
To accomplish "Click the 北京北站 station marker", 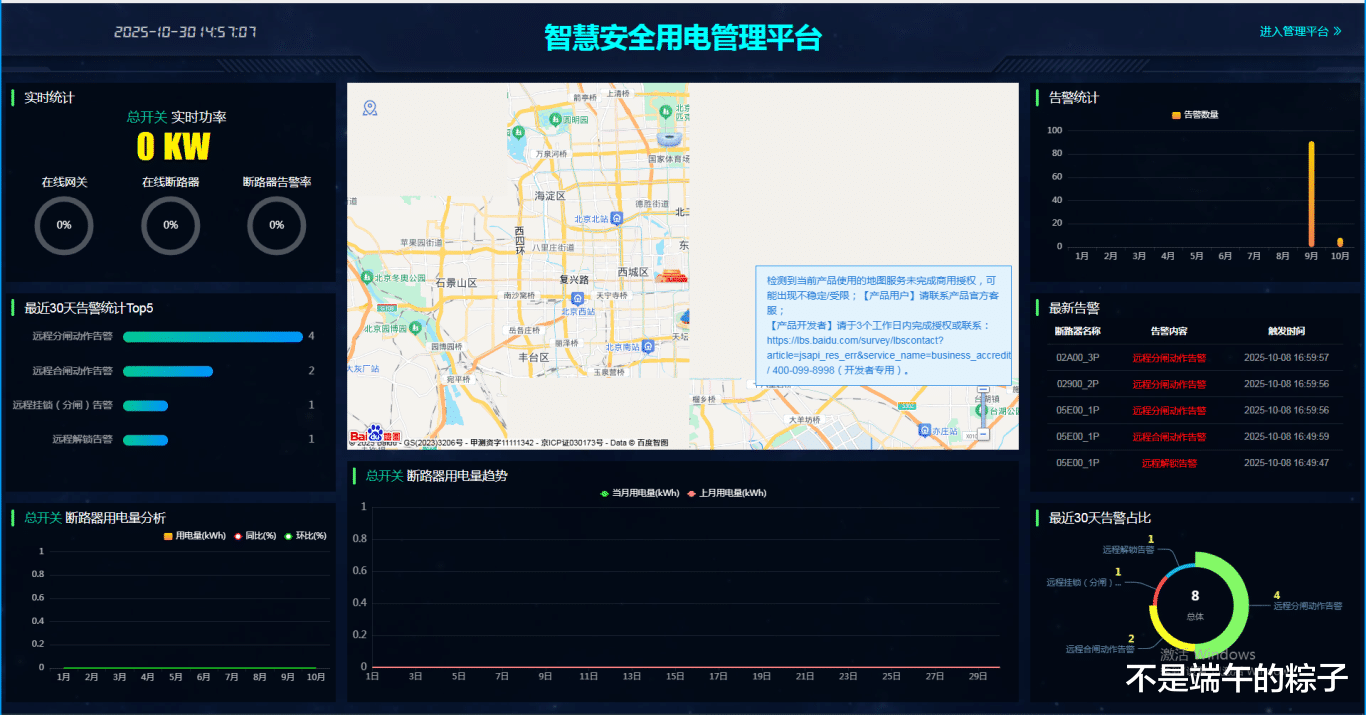I will [x=618, y=219].
